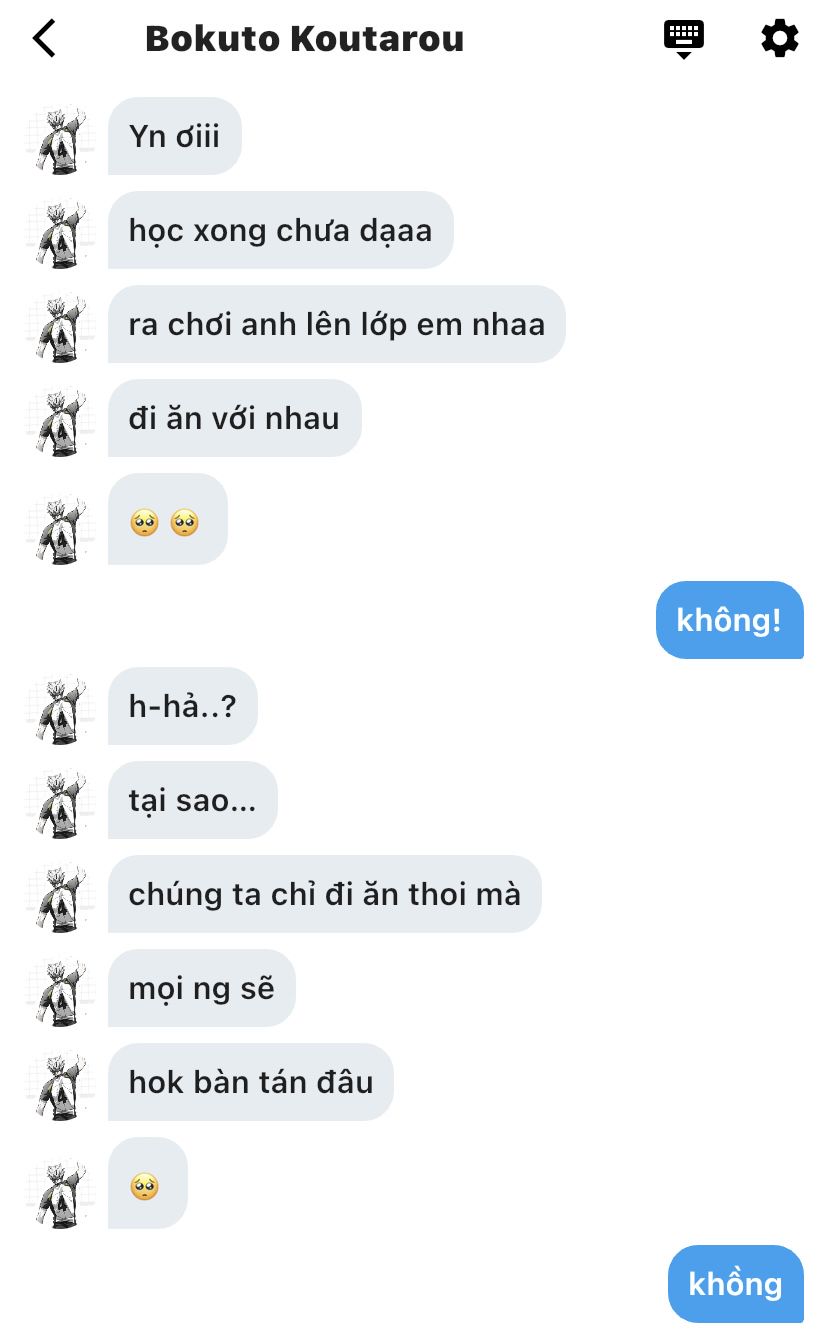Tap avatar beside "hok bàn tán đâu"
This screenshot has height=1329, width=828.
point(61,1084)
